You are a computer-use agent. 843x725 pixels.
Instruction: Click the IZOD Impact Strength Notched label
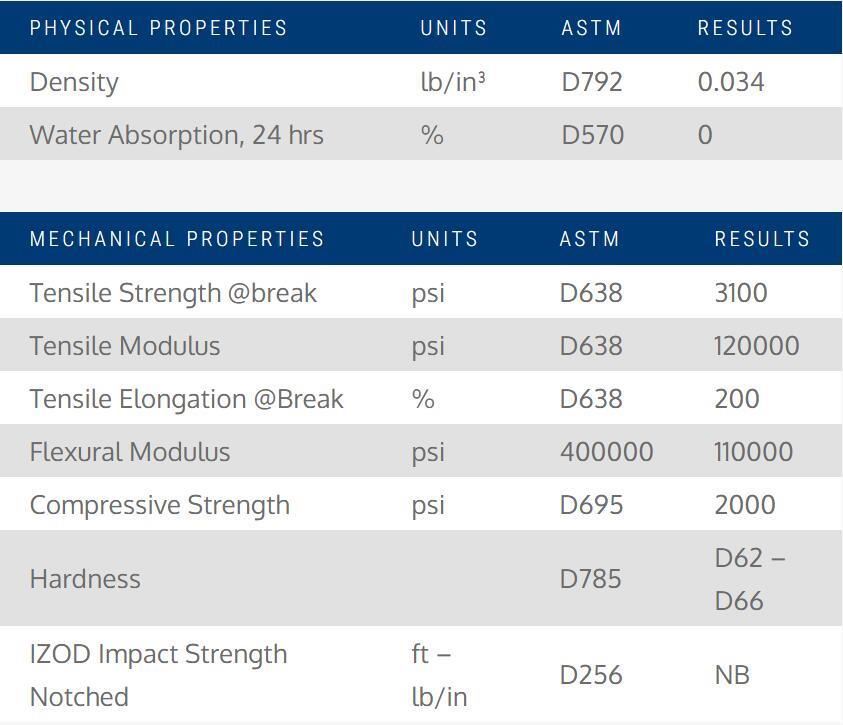pyautogui.click(x=158, y=675)
